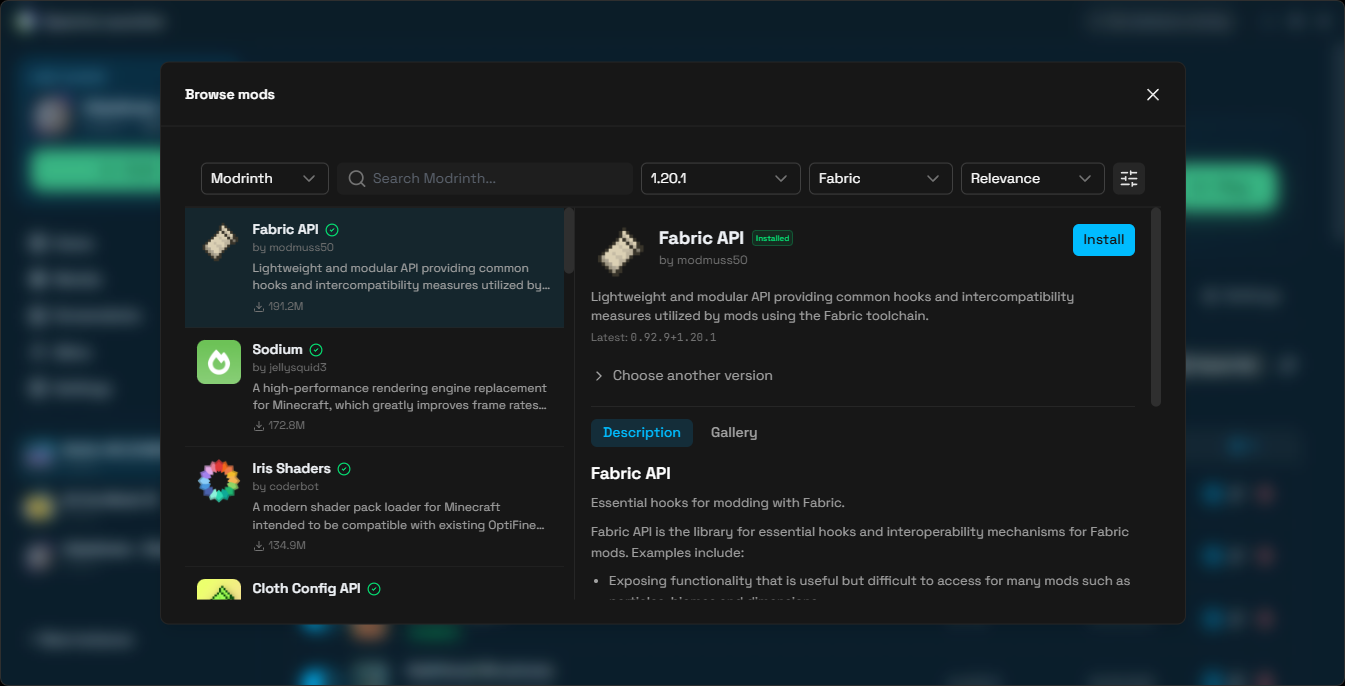The height and width of the screenshot is (686, 1345).
Task: Select the Cloth Config API title
Action: coord(306,589)
